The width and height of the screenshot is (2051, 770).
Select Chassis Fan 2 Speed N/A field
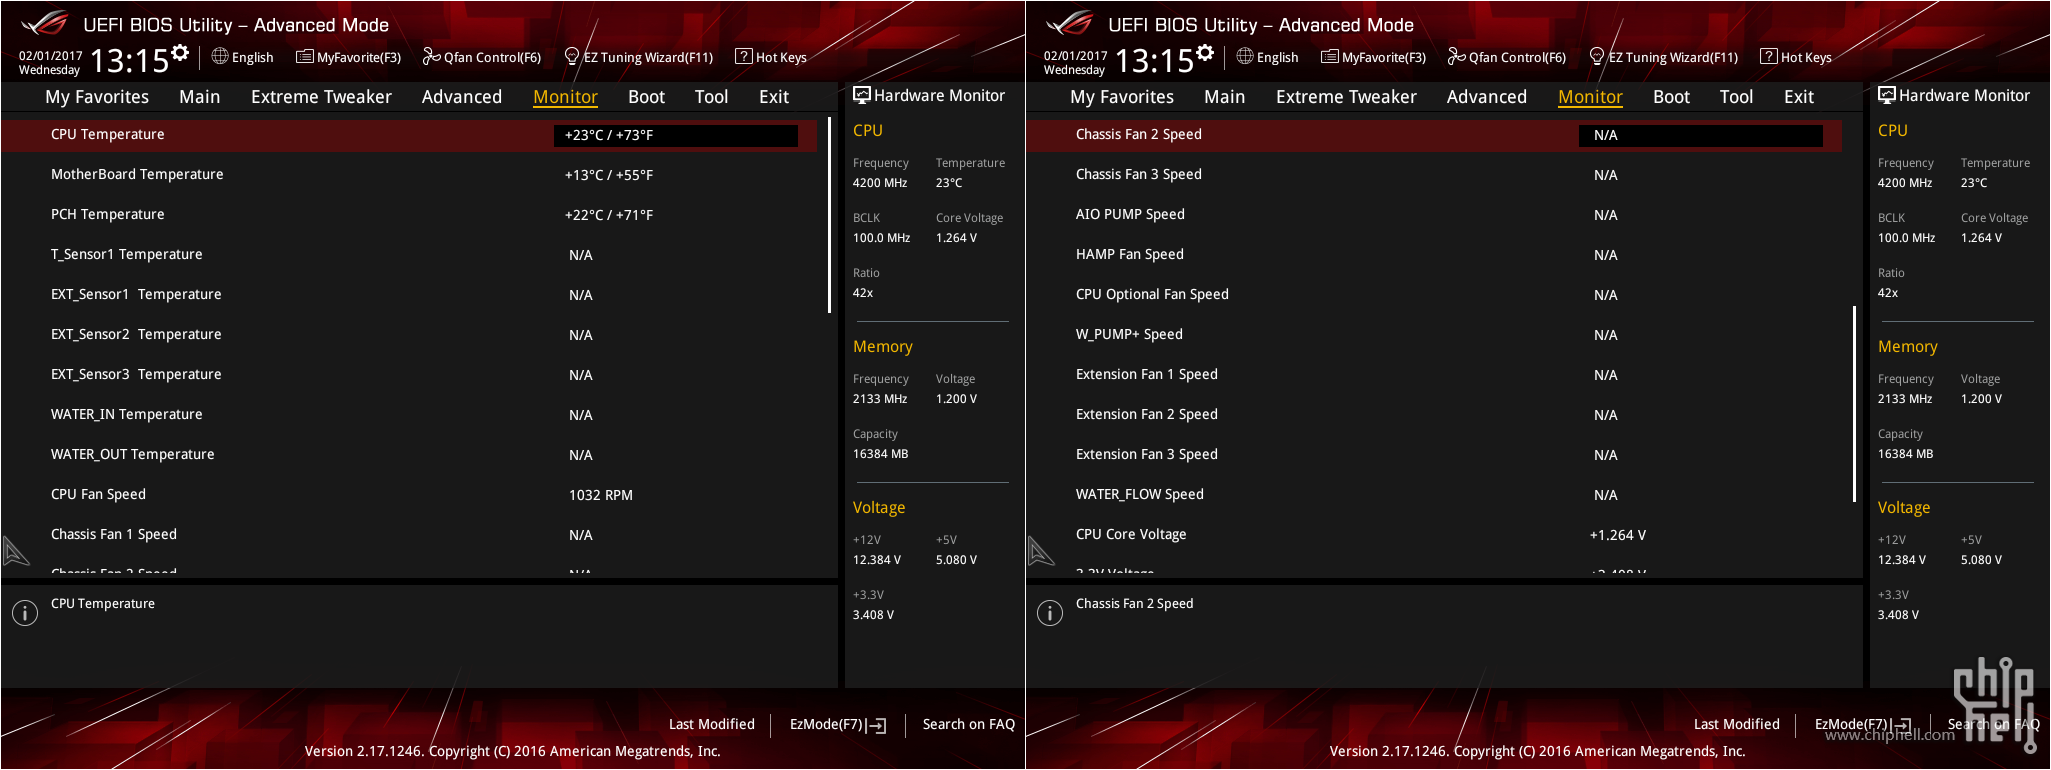pos(1701,135)
